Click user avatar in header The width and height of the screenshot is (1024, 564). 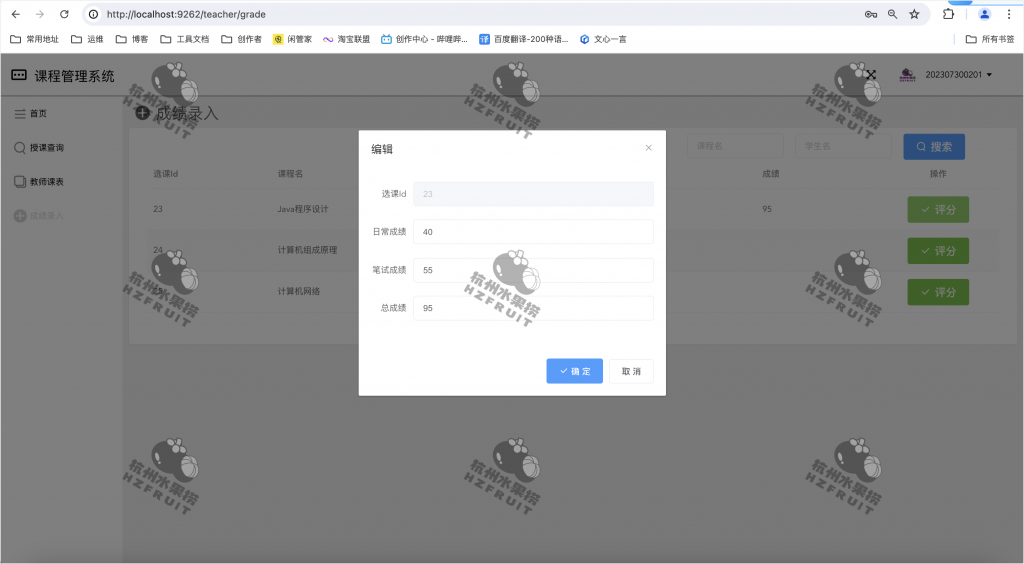point(907,75)
